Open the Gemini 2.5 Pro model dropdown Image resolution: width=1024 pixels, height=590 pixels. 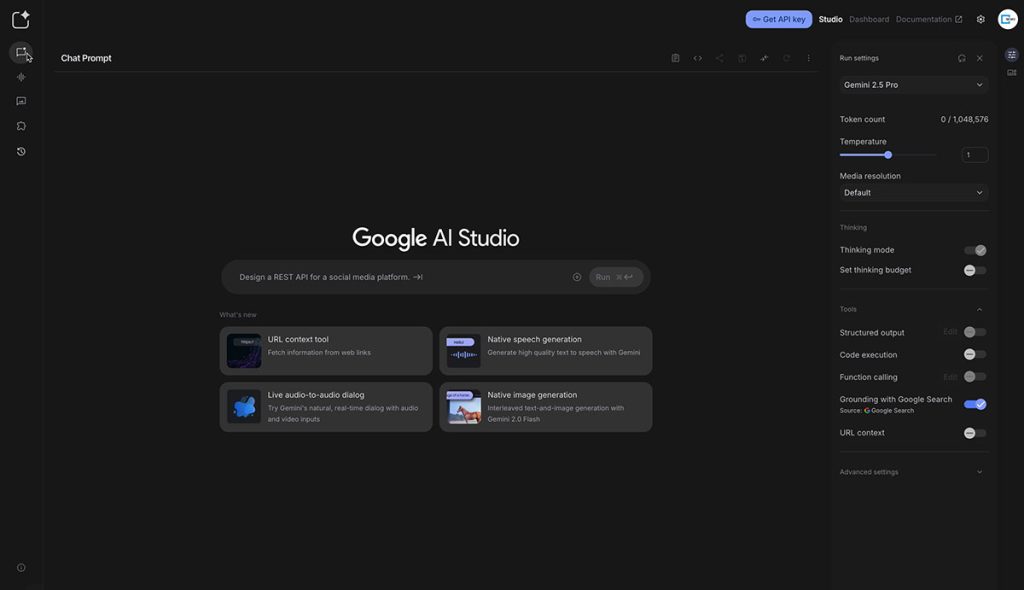click(x=913, y=85)
